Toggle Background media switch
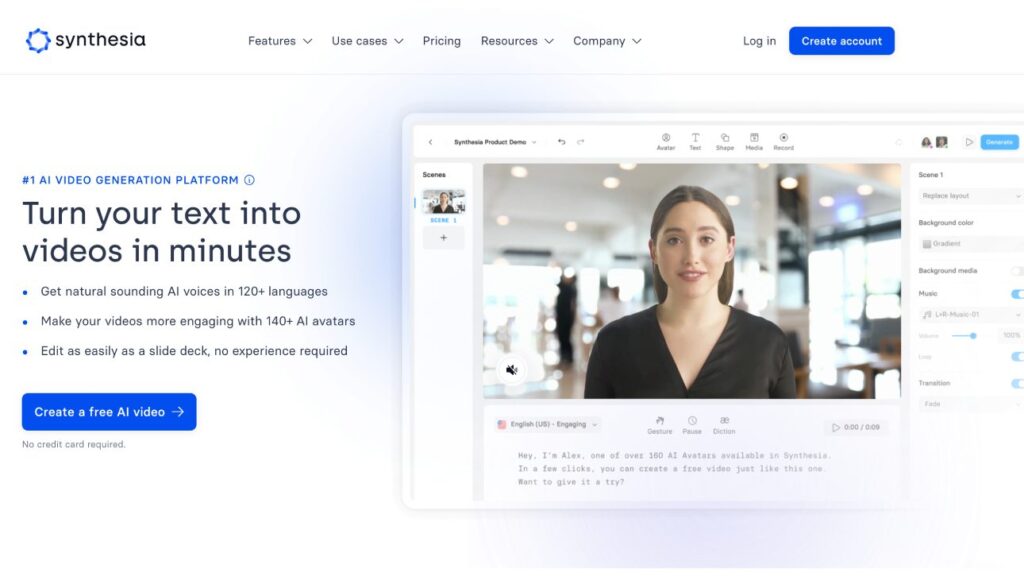Image resolution: width=1024 pixels, height=576 pixels. [1017, 271]
